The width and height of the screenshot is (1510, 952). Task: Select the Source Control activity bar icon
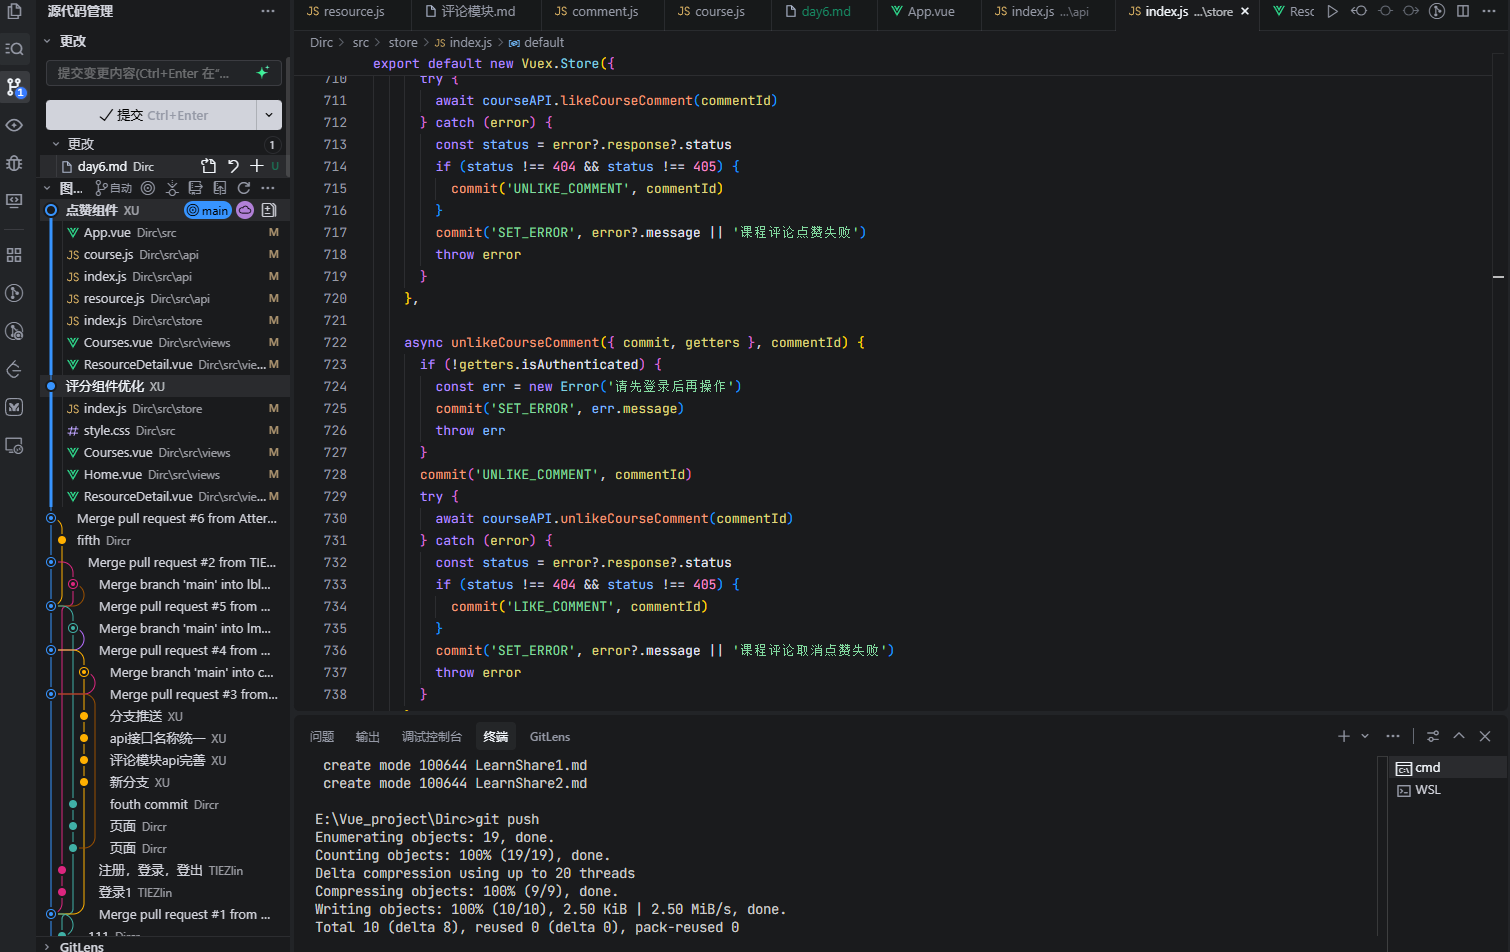pyautogui.click(x=14, y=87)
